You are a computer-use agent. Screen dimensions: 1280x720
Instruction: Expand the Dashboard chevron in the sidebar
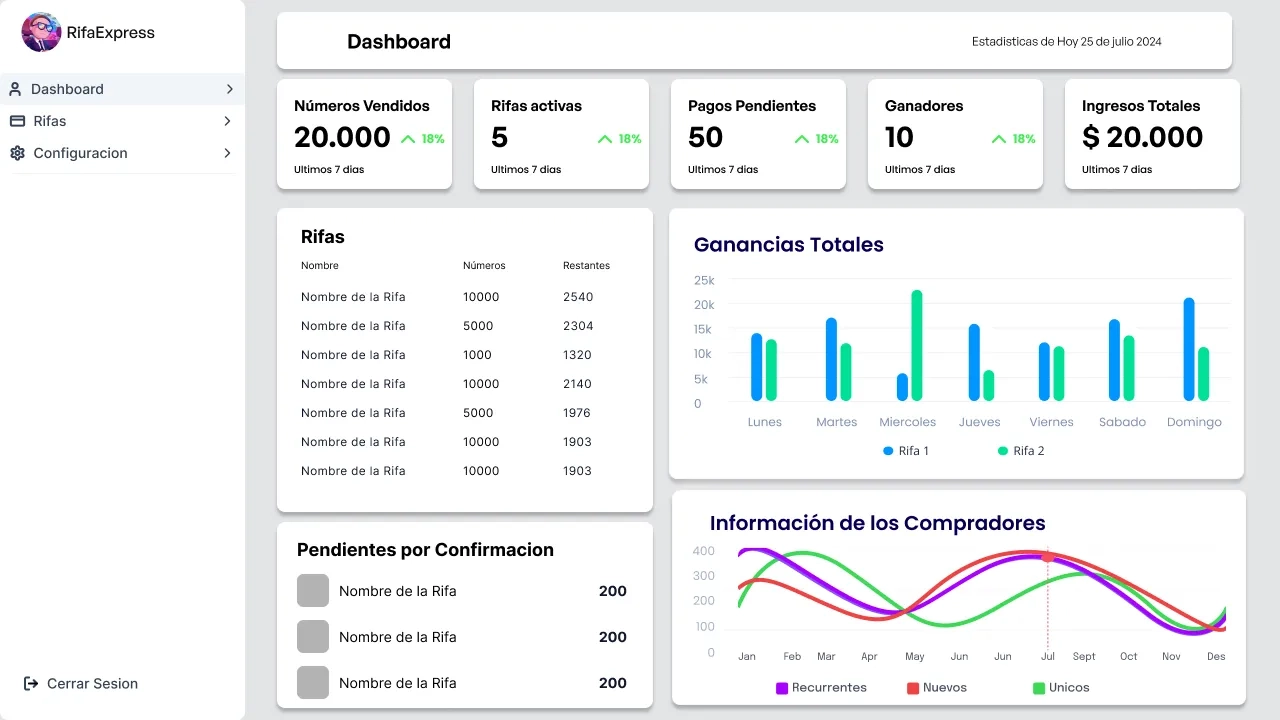231,89
